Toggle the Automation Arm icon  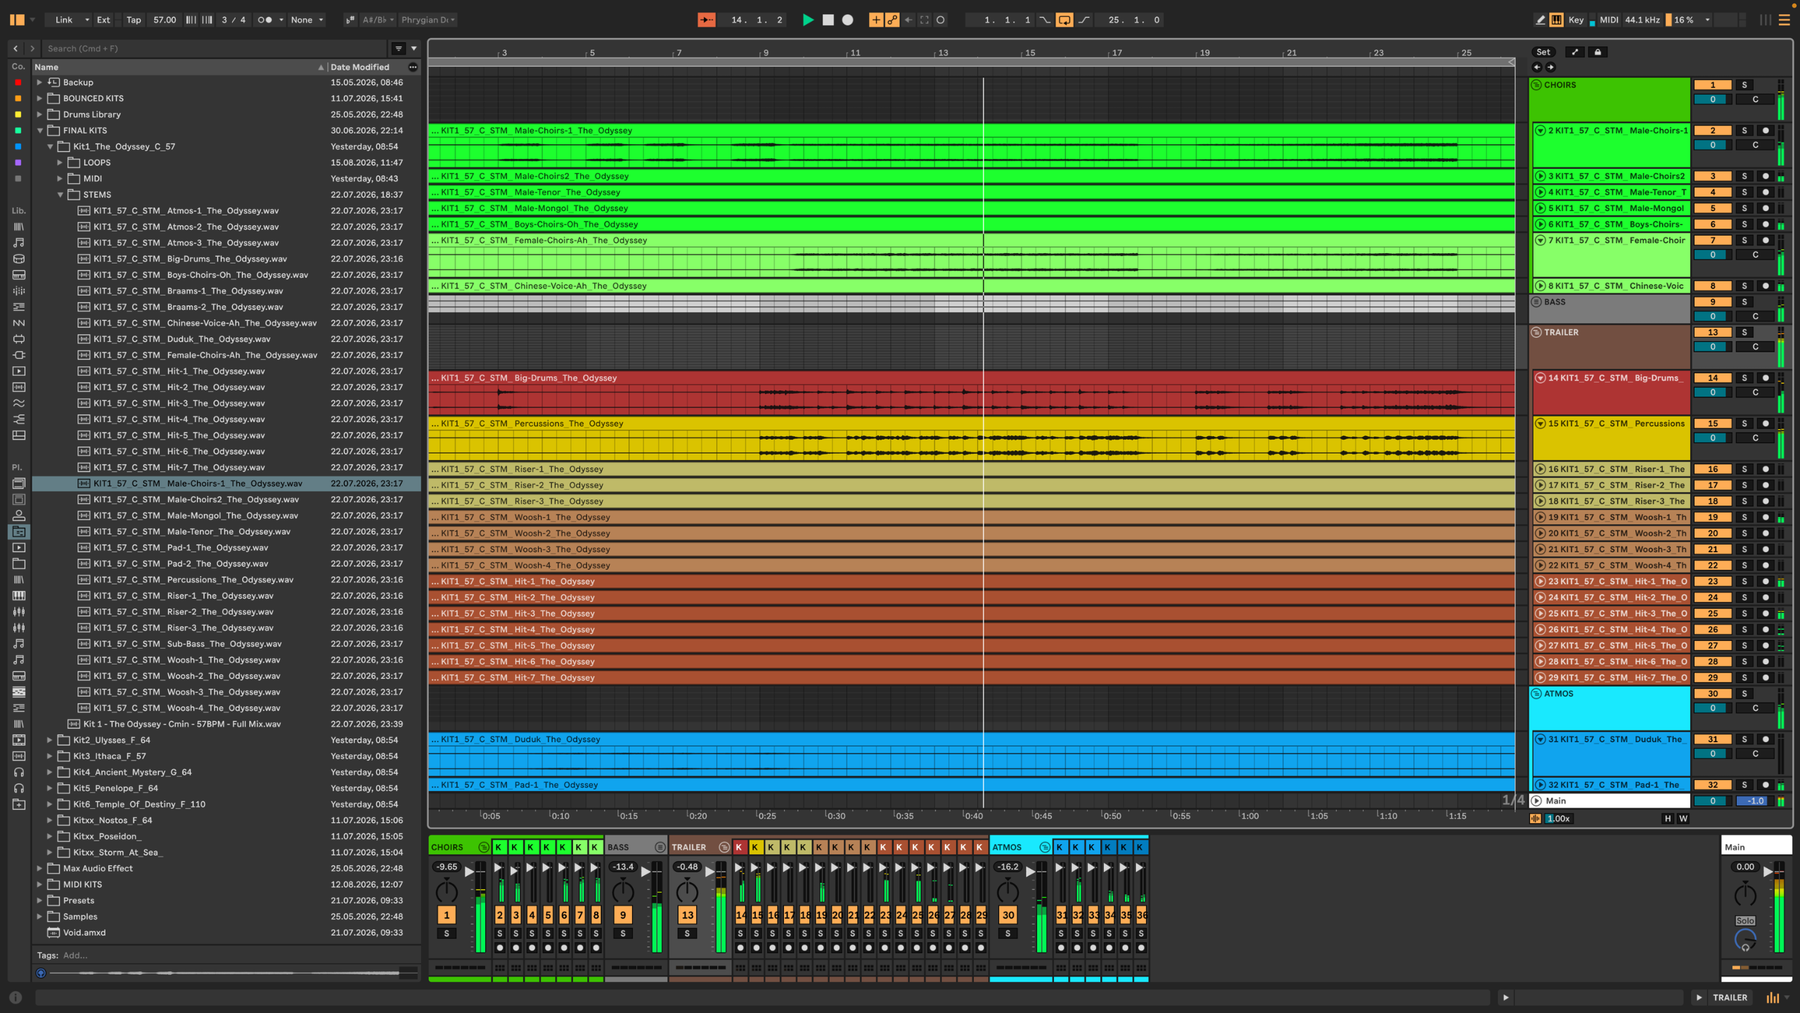tap(892, 20)
